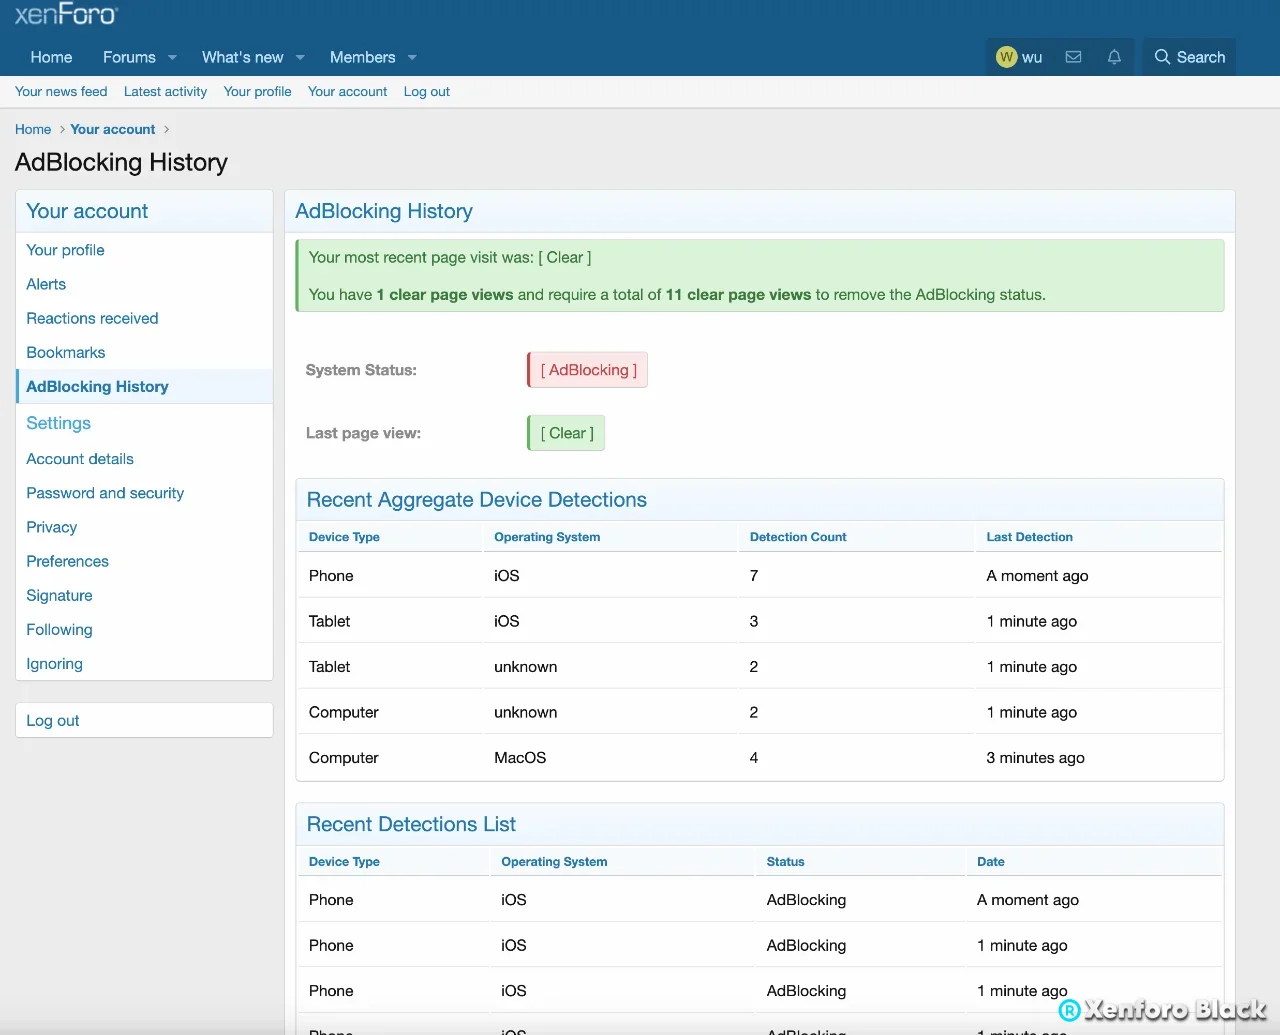Click the red [ AdBlocking ] status badge
The height and width of the screenshot is (1035, 1280).
point(588,370)
